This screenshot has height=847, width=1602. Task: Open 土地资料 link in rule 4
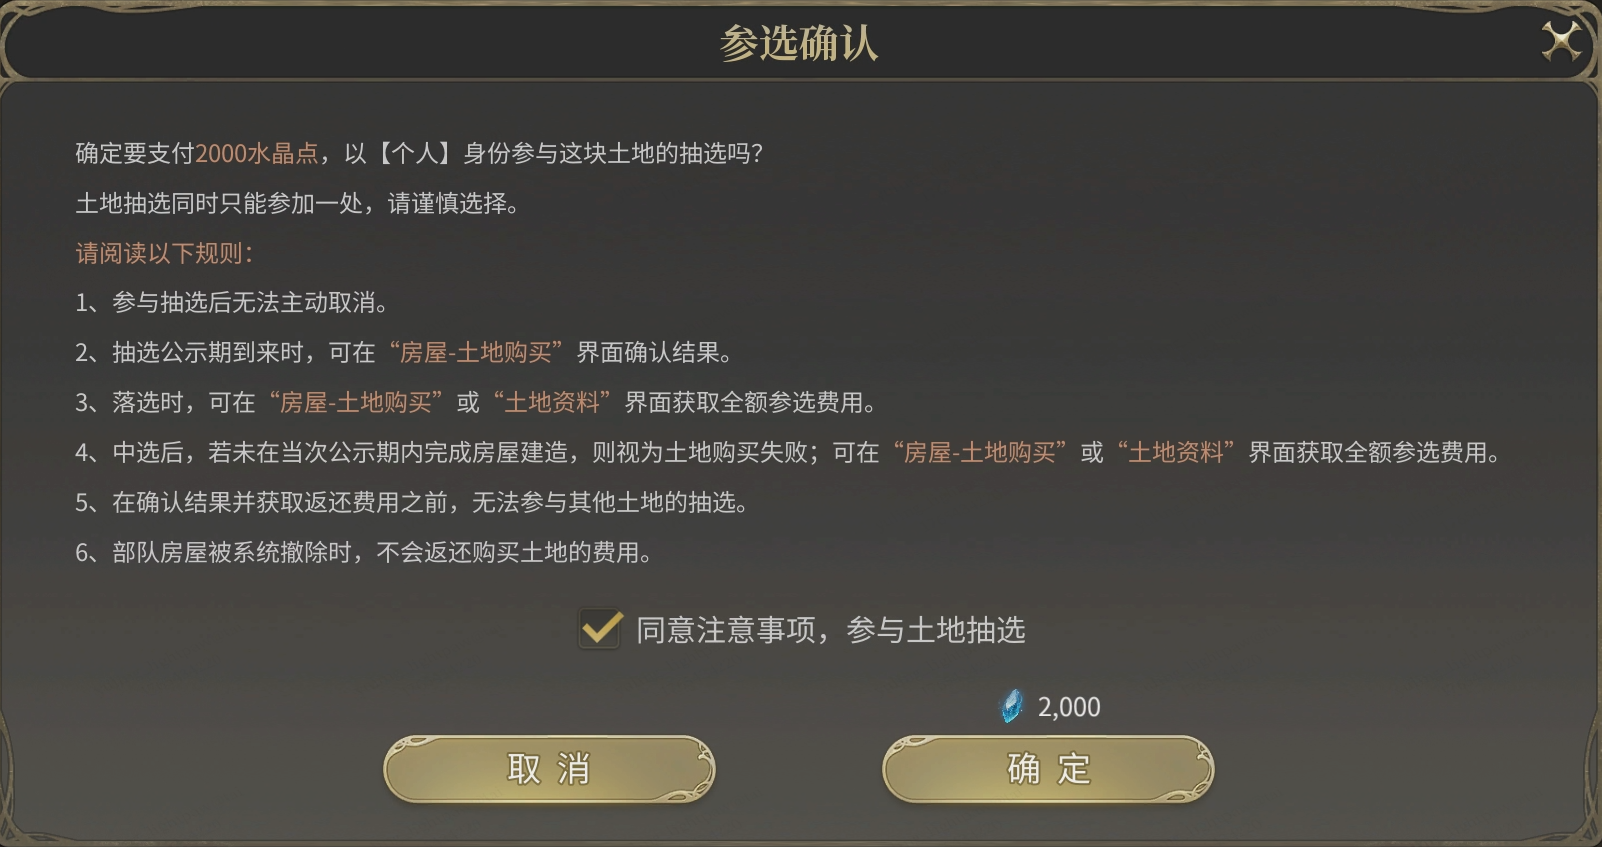click(1176, 453)
